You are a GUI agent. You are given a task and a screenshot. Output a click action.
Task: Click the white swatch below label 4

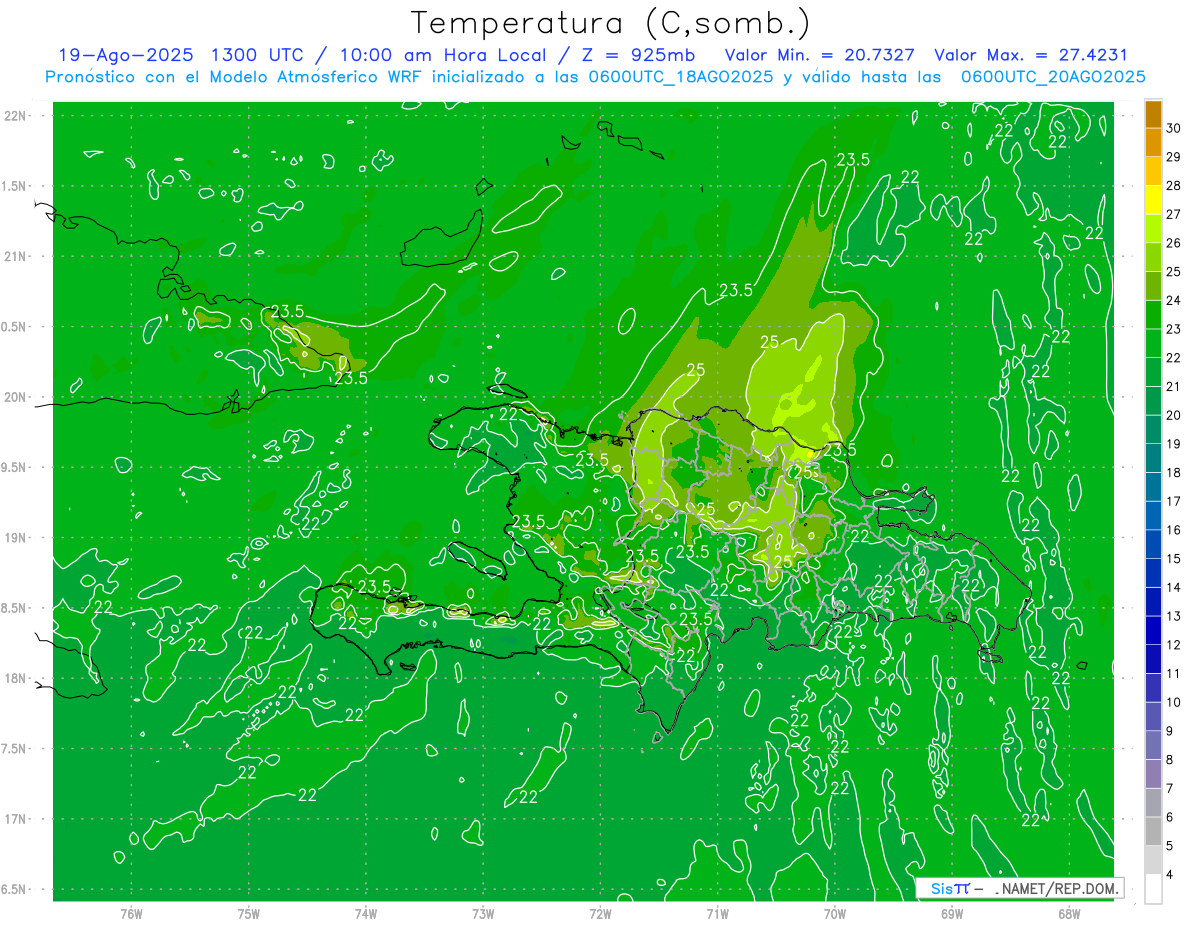point(1153,889)
